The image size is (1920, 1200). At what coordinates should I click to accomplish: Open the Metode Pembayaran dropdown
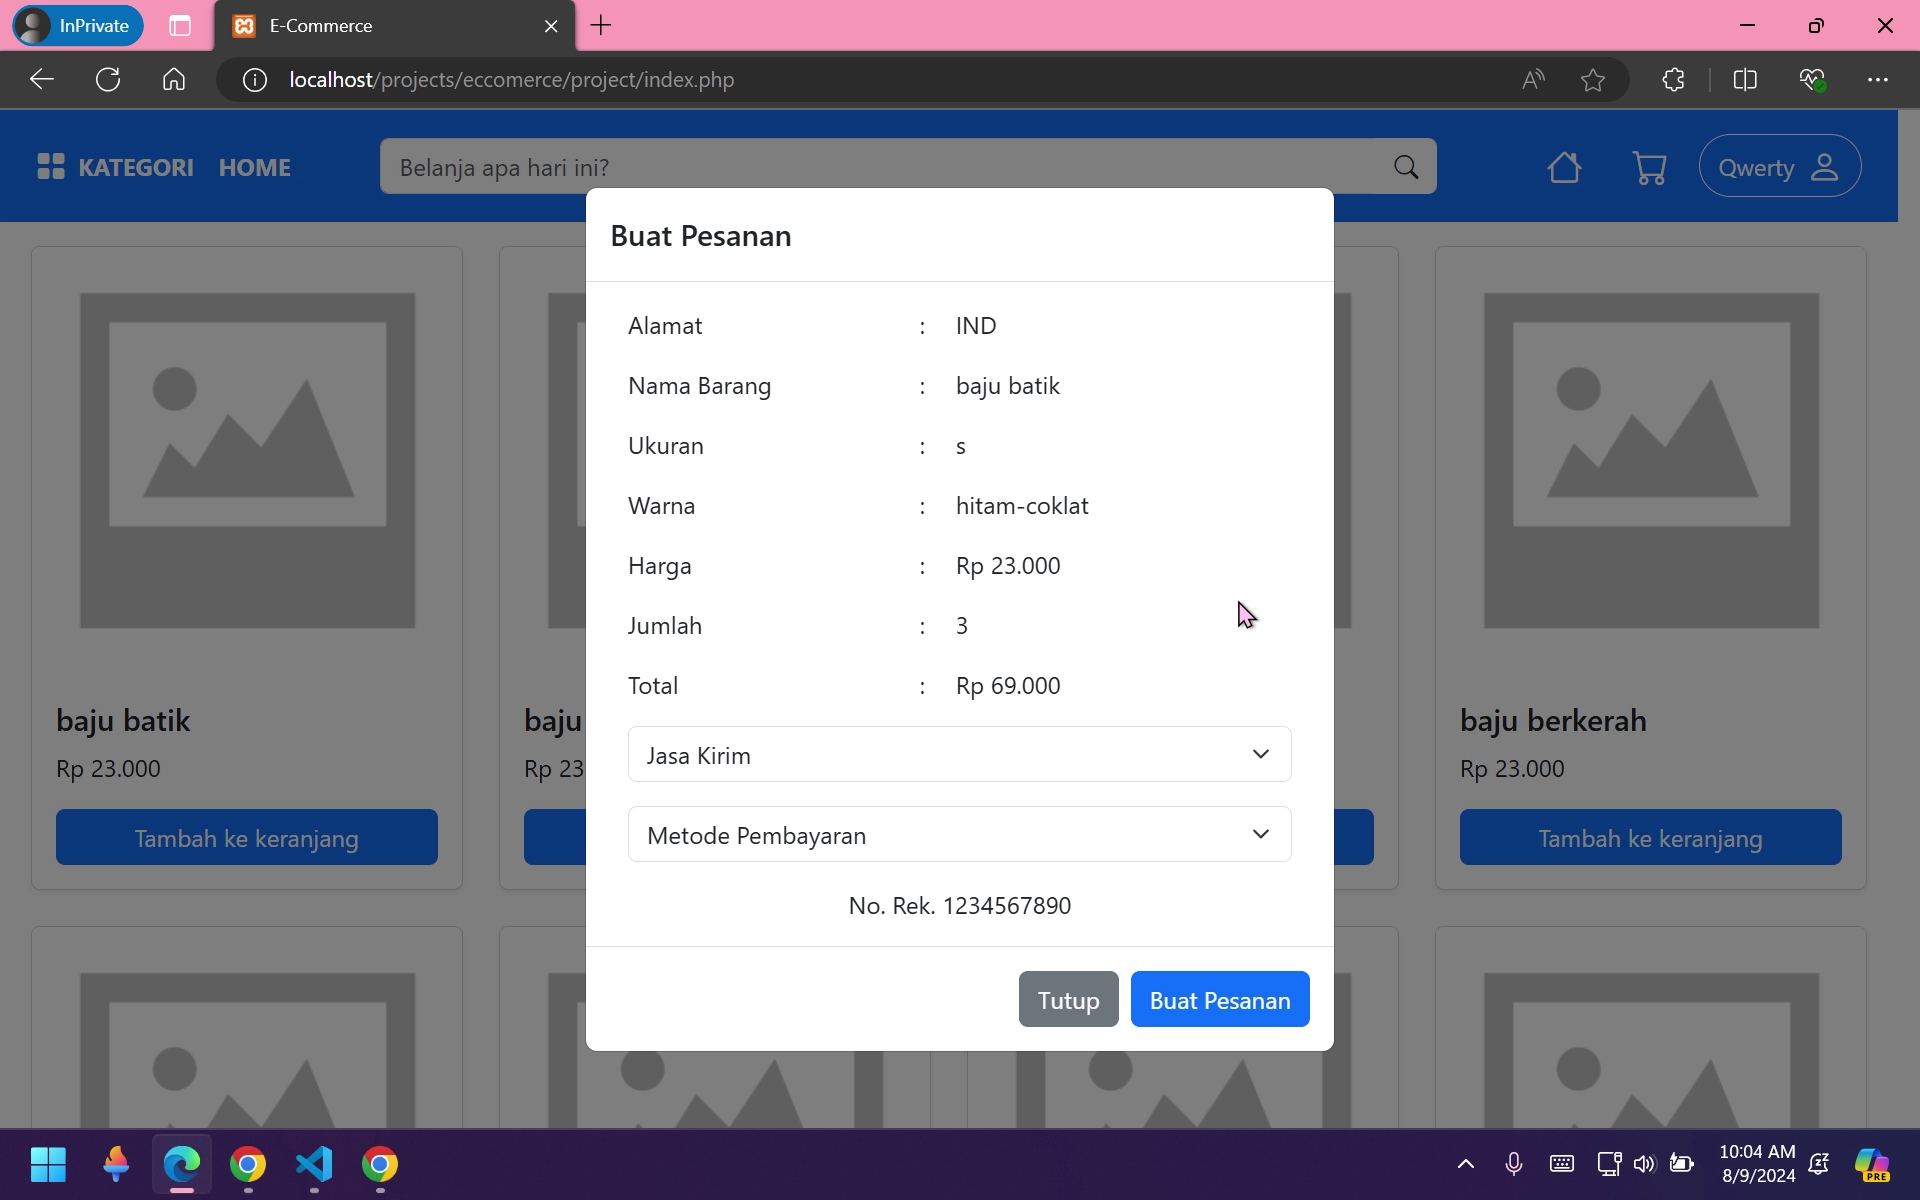[959, 834]
